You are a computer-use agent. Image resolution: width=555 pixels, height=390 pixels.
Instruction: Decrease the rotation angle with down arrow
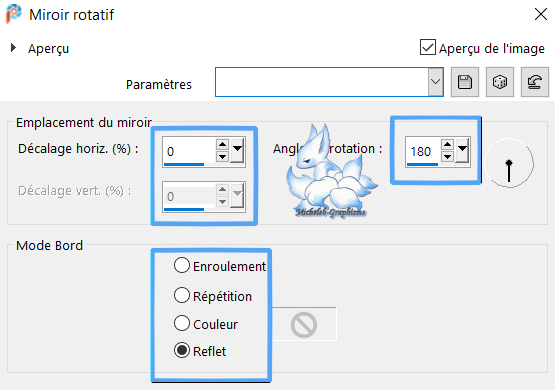coord(447,156)
